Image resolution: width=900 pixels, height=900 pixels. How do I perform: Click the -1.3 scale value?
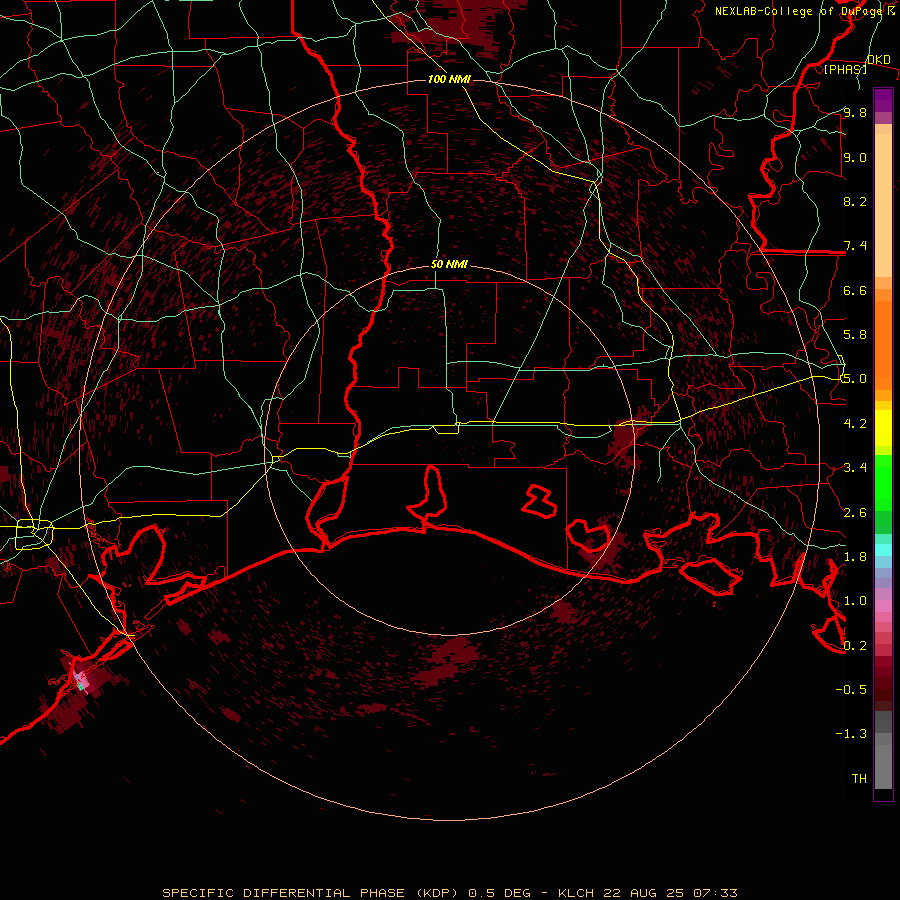[851, 734]
